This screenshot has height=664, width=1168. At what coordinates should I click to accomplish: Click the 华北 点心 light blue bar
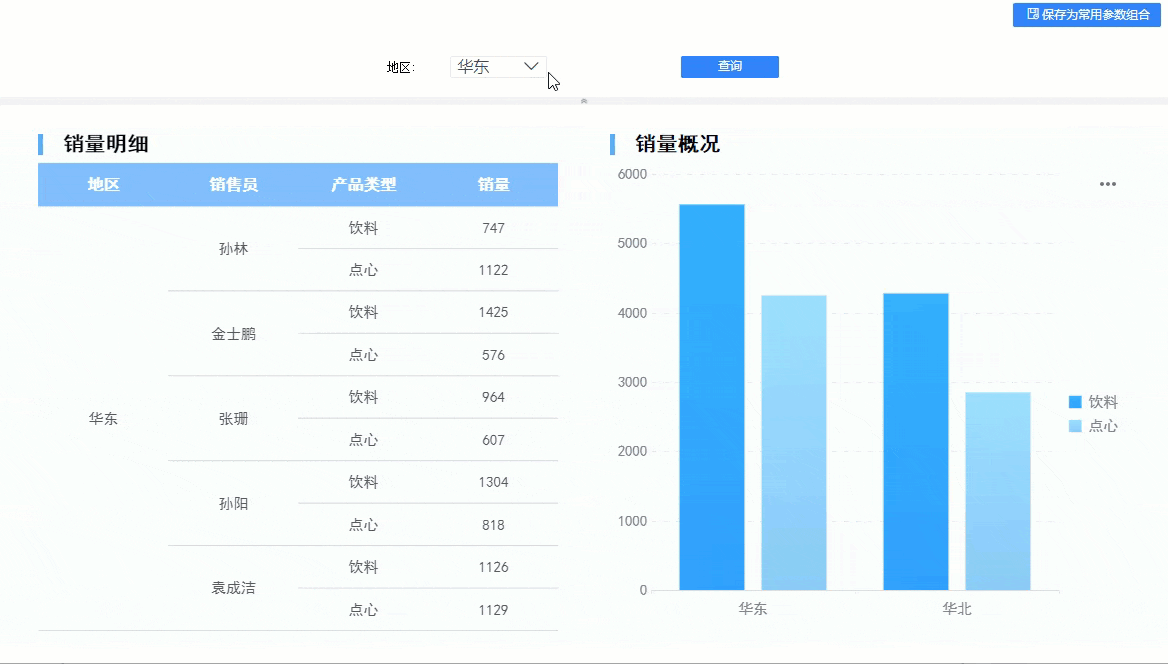[x=997, y=491]
